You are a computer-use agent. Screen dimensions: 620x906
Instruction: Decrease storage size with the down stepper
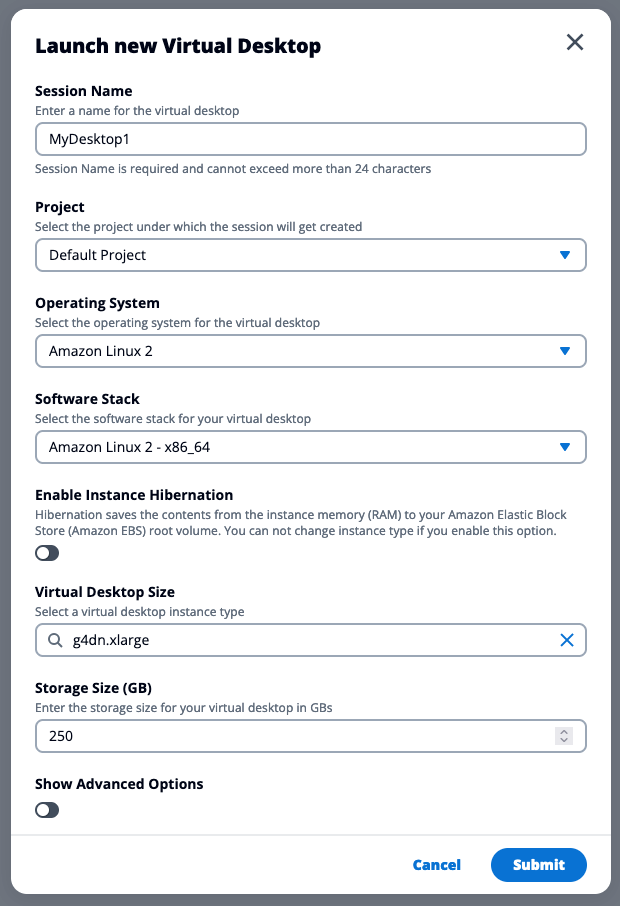pos(565,741)
